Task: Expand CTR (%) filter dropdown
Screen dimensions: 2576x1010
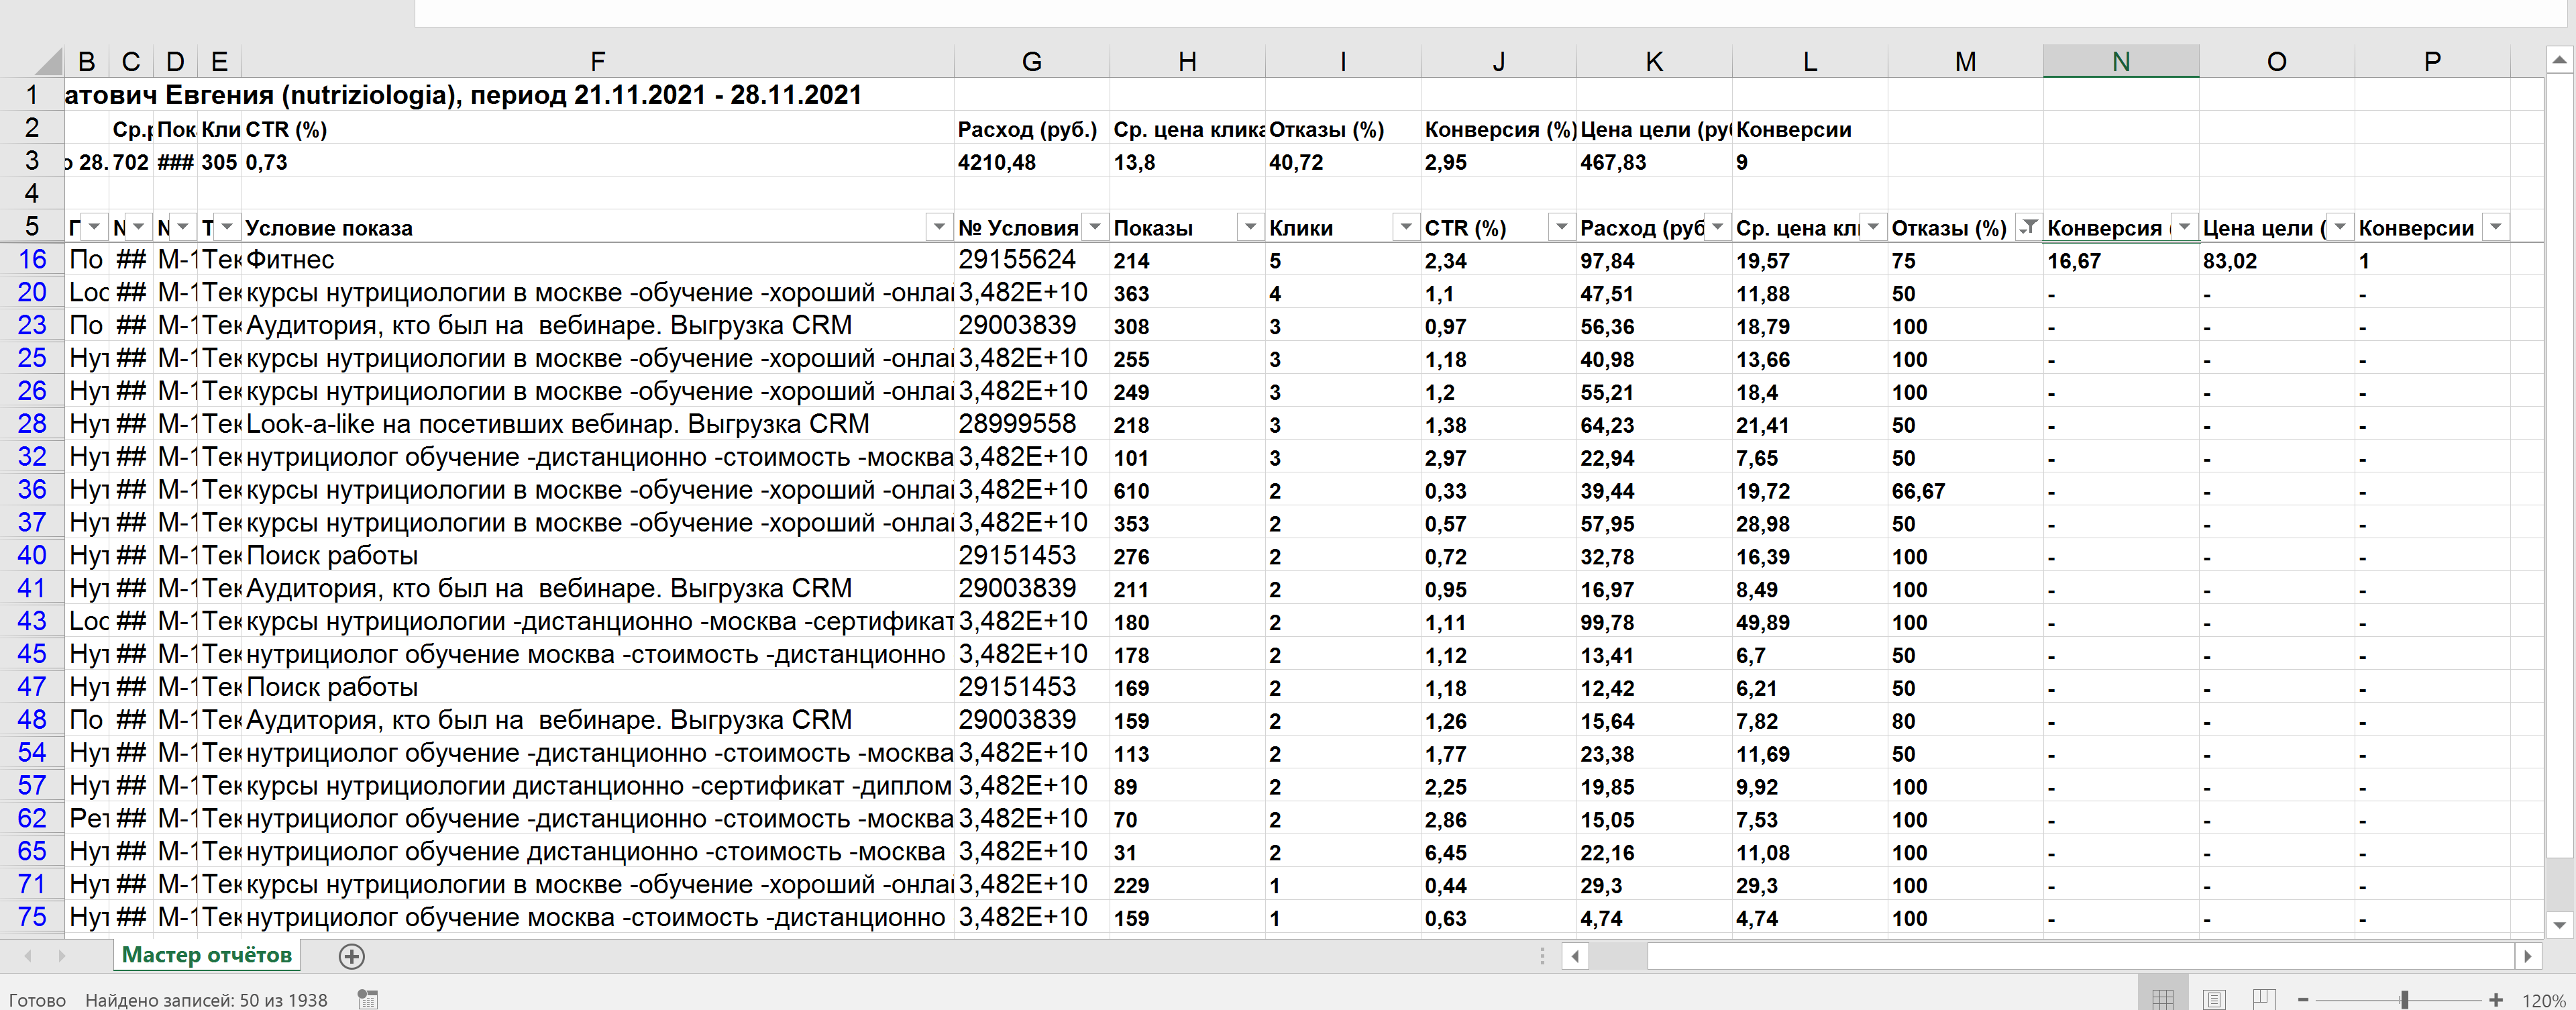Action: click(x=1561, y=227)
